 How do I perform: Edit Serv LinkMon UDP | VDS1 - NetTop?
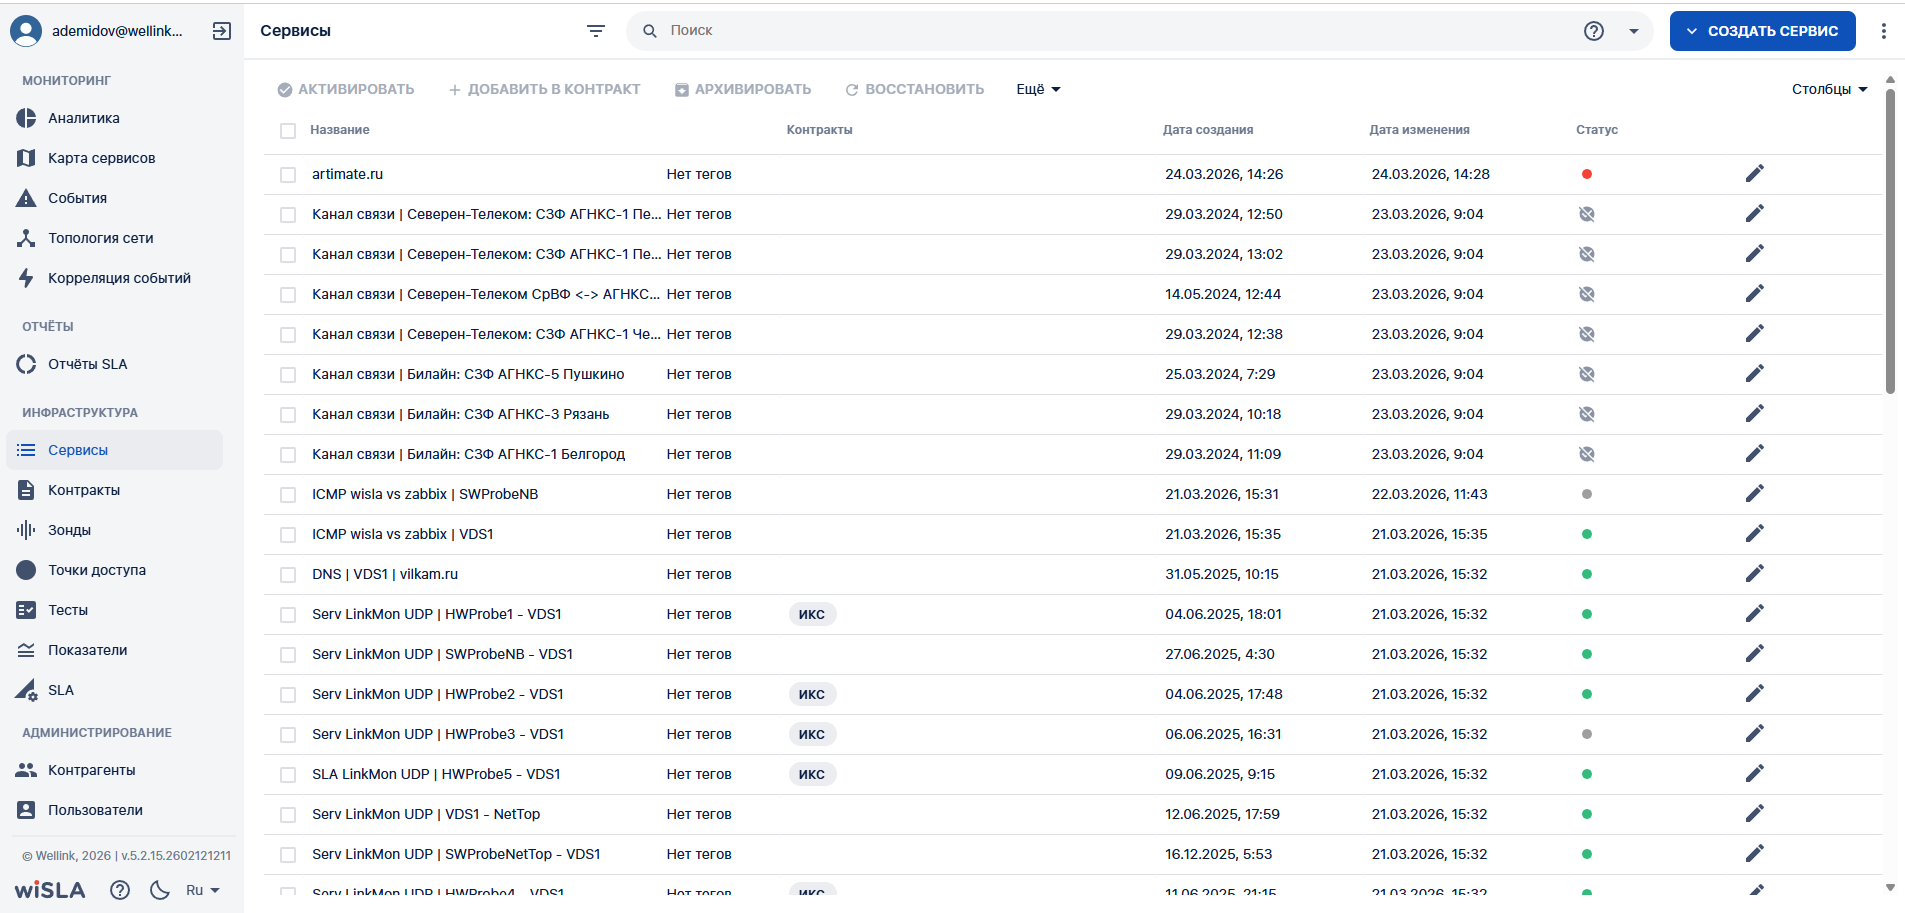click(1755, 814)
